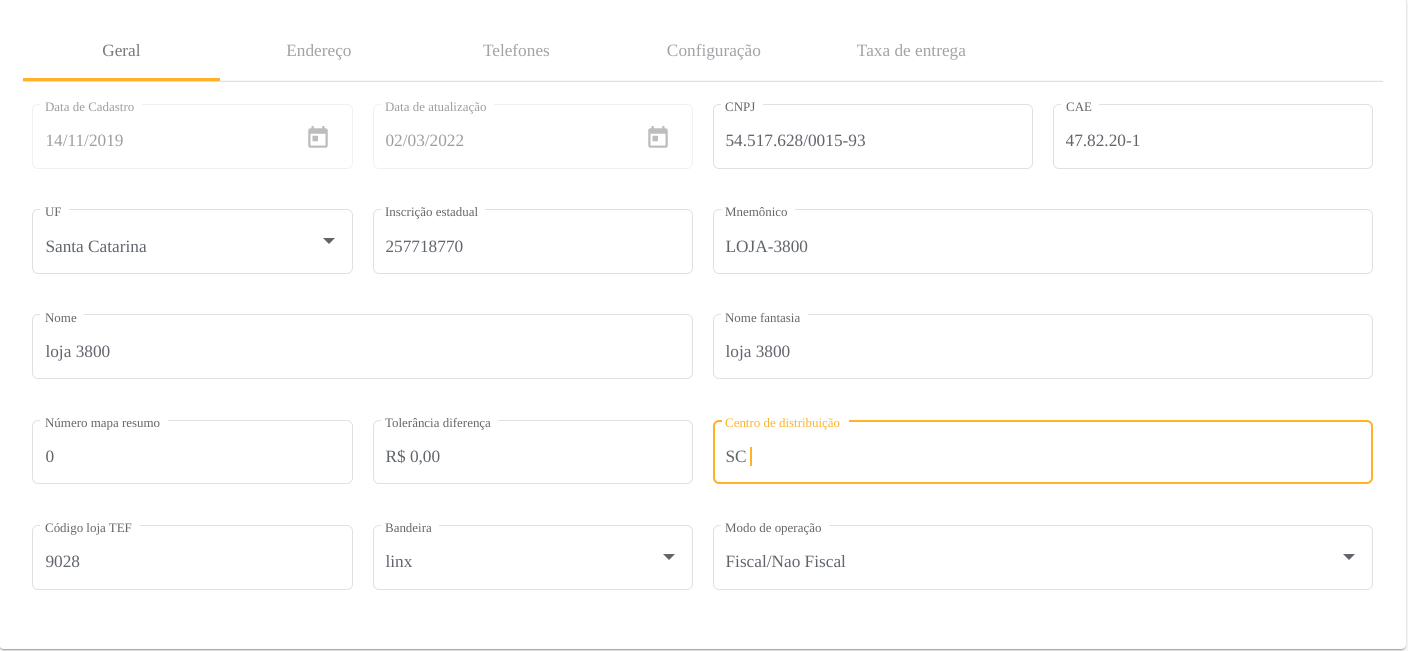Screen dimensions: 1408x651
Task: Expand the Bandeira dropdown arrow
Action: tap(669, 557)
